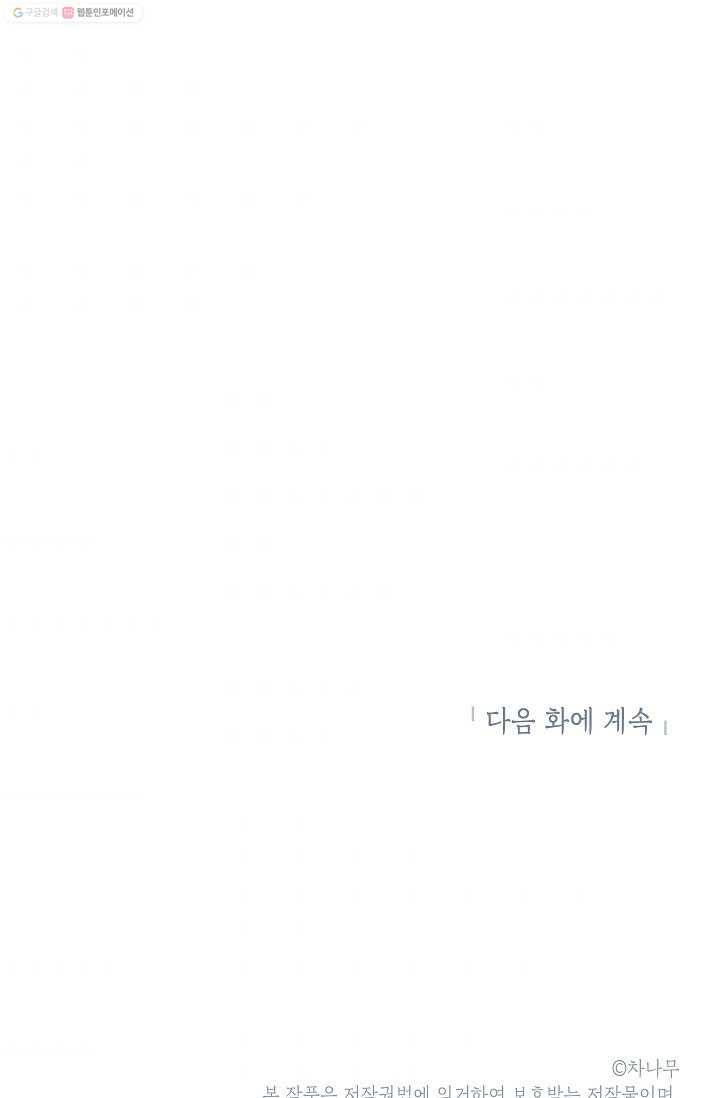Click the left bracket mark beside 다음

coord(473,714)
